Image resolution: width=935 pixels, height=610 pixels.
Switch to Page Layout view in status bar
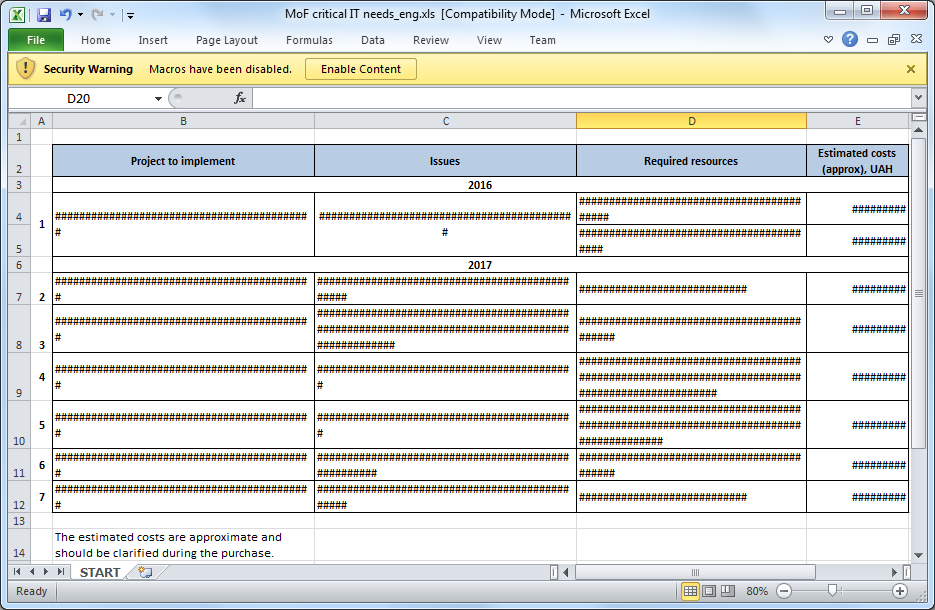tap(709, 591)
